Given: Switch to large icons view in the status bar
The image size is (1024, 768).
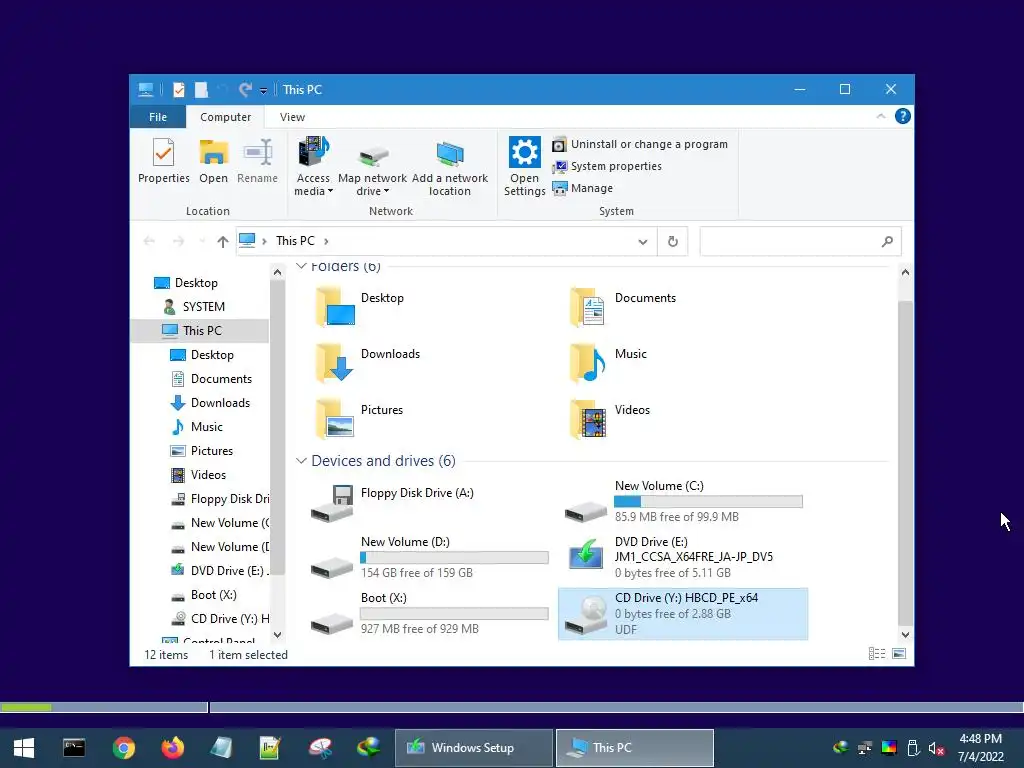Looking at the screenshot, I should (899, 654).
